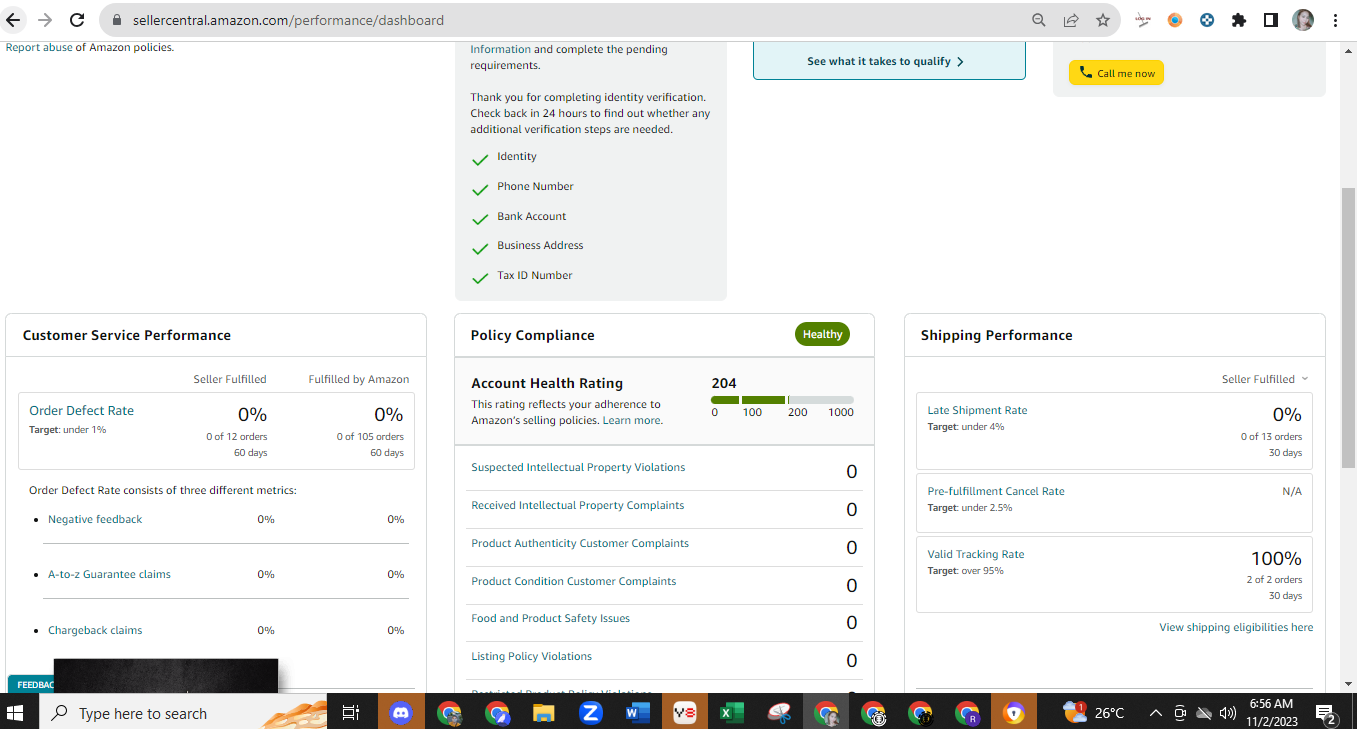View Chargeback claims

(x=95, y=630)
